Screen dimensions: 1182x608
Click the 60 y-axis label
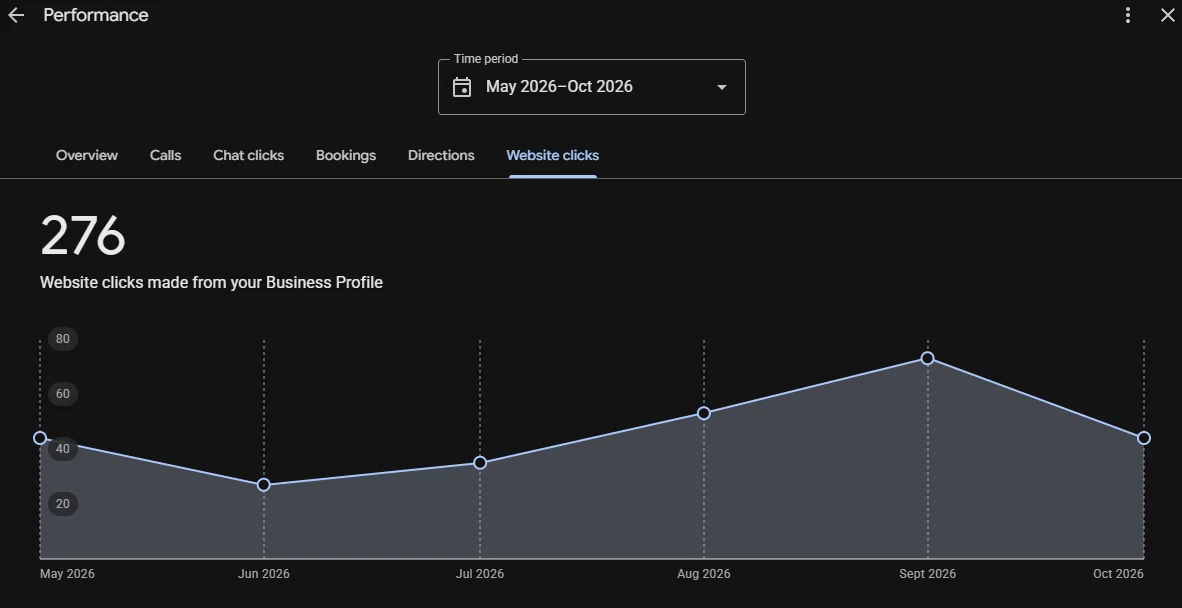point(63,394)
